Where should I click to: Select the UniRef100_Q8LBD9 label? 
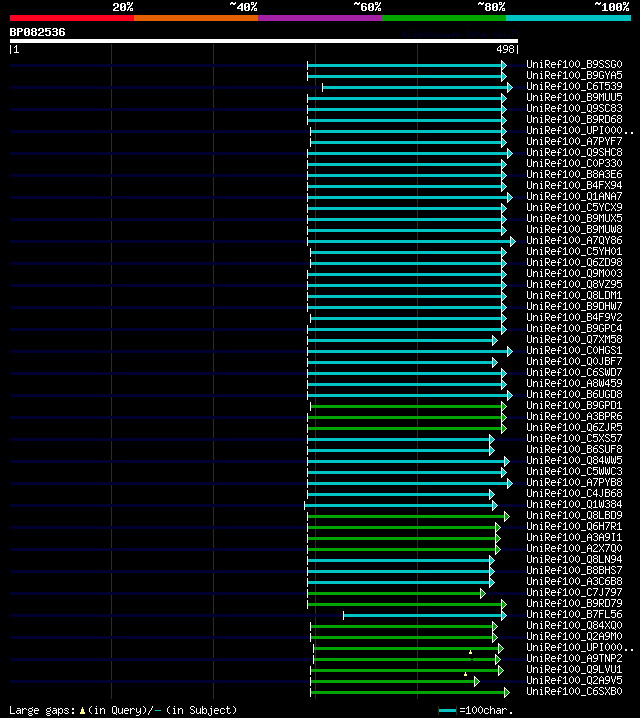click(574, 515)
